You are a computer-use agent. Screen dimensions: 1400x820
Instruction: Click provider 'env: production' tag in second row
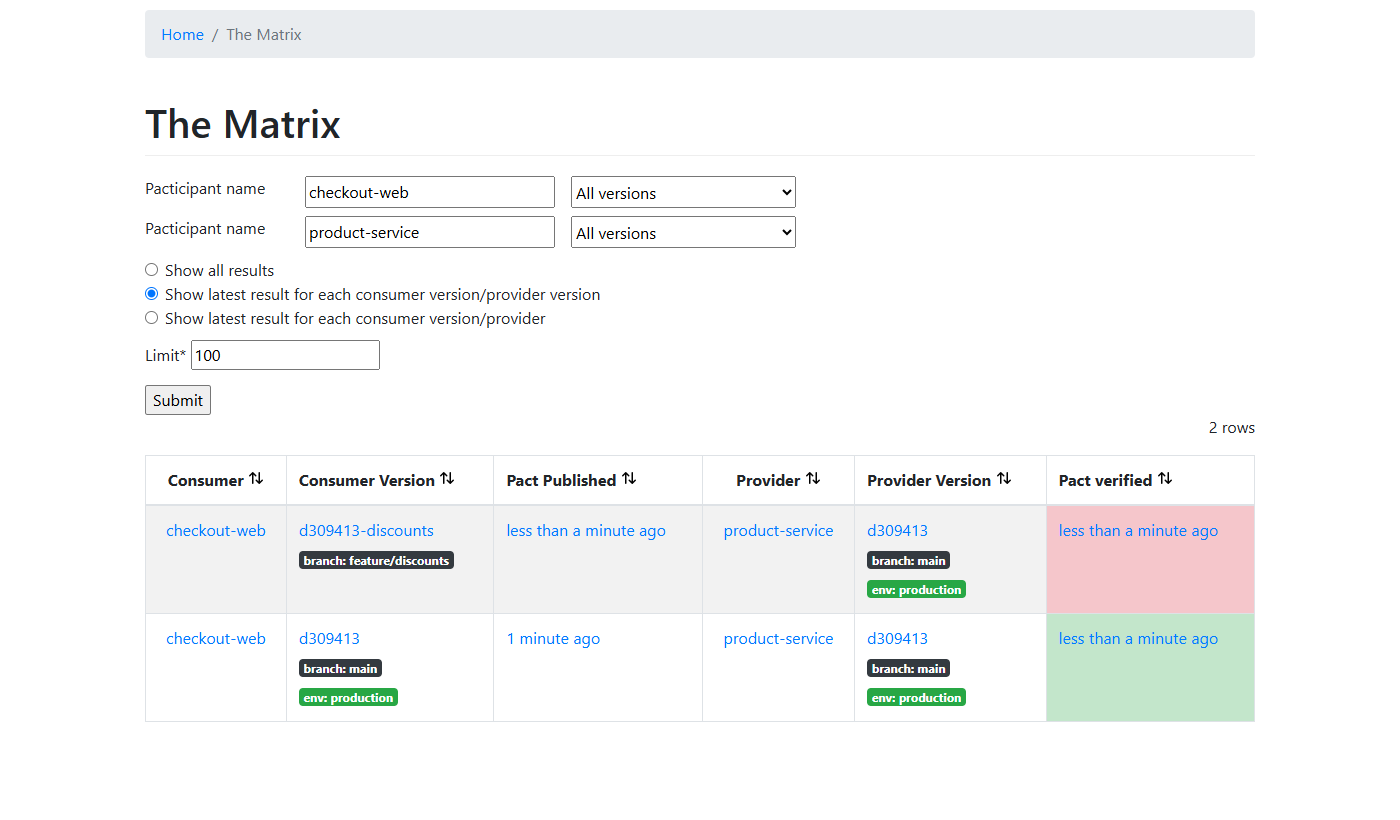pos(916,697)
